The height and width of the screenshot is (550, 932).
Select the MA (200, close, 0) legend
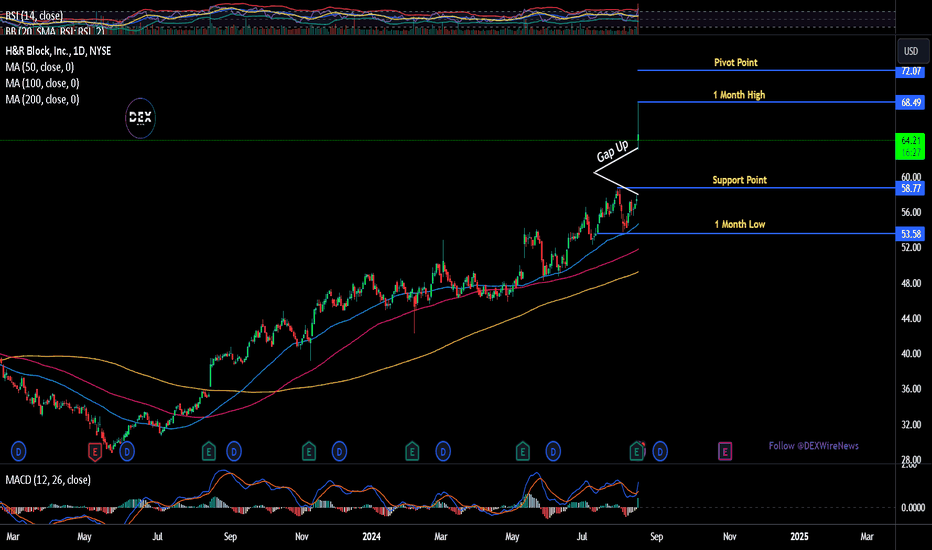pos(42,99)
